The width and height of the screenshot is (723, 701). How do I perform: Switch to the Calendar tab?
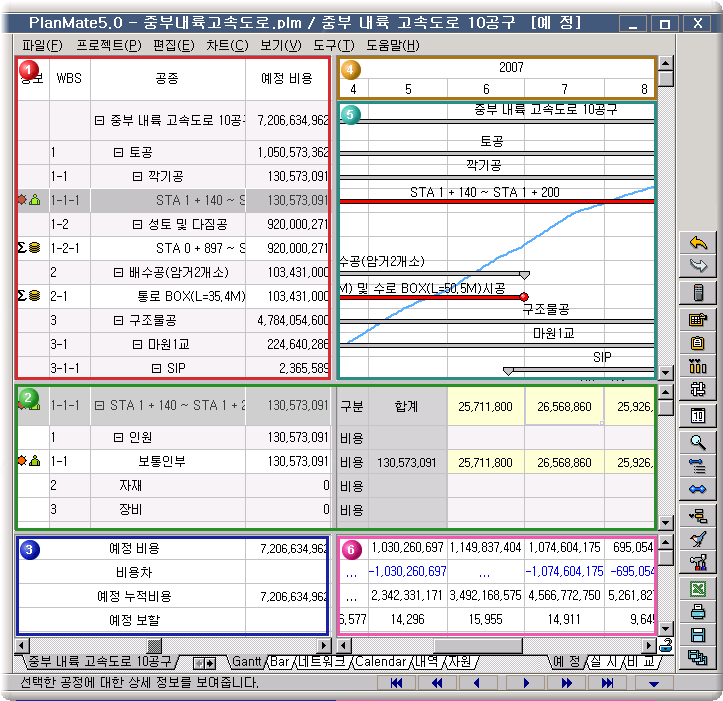[380, 662]
